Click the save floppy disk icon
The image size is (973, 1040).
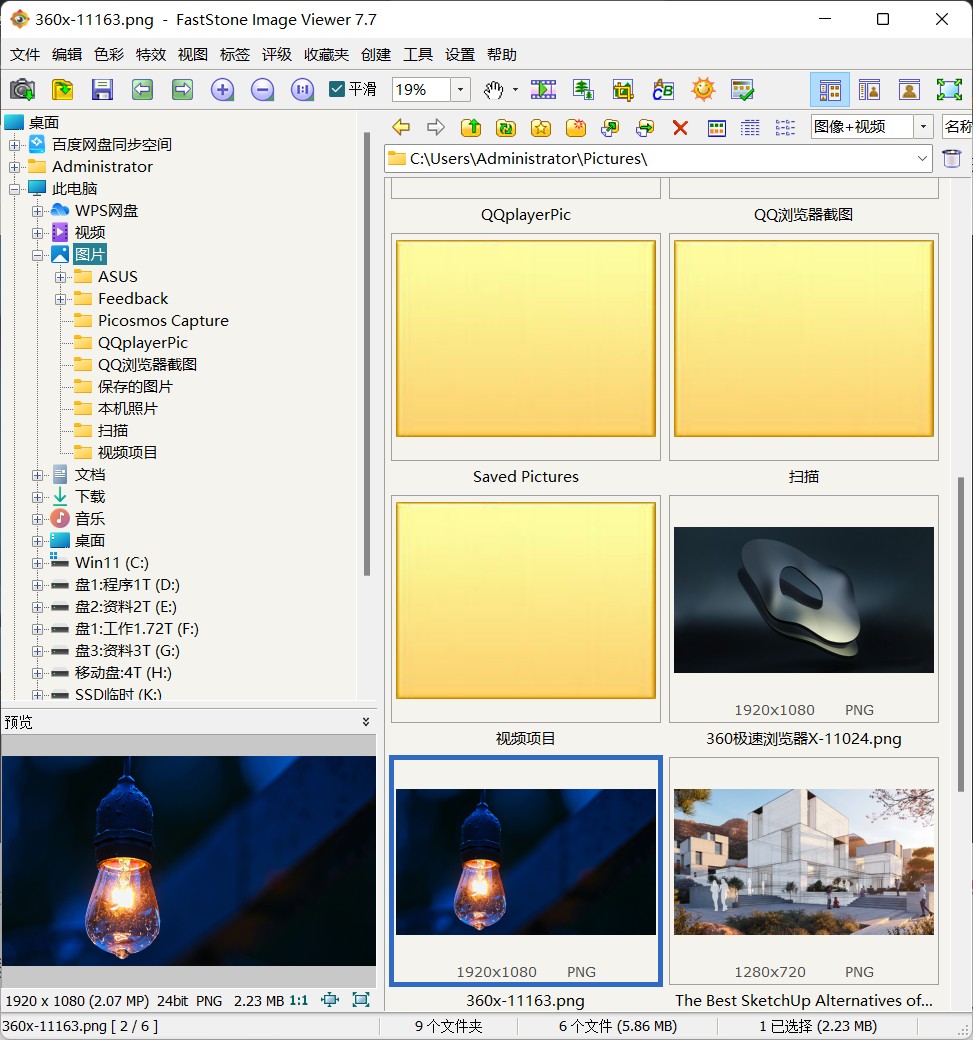tap(102, 90)
